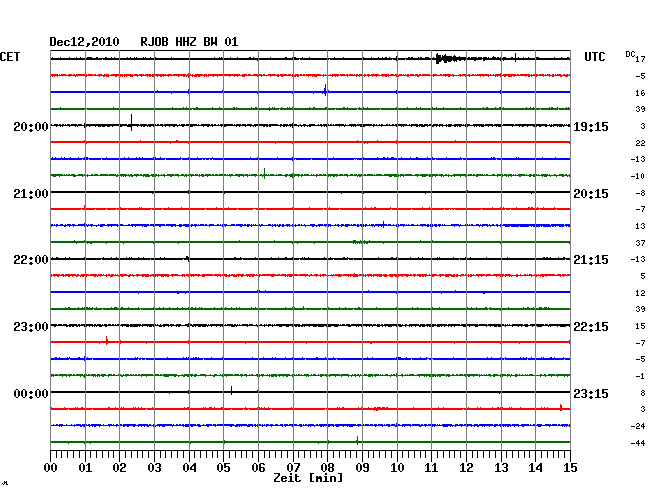This screenshot has height=494, width=650.
Task: Click DC value 15
Action: click(x=640, y=326)
